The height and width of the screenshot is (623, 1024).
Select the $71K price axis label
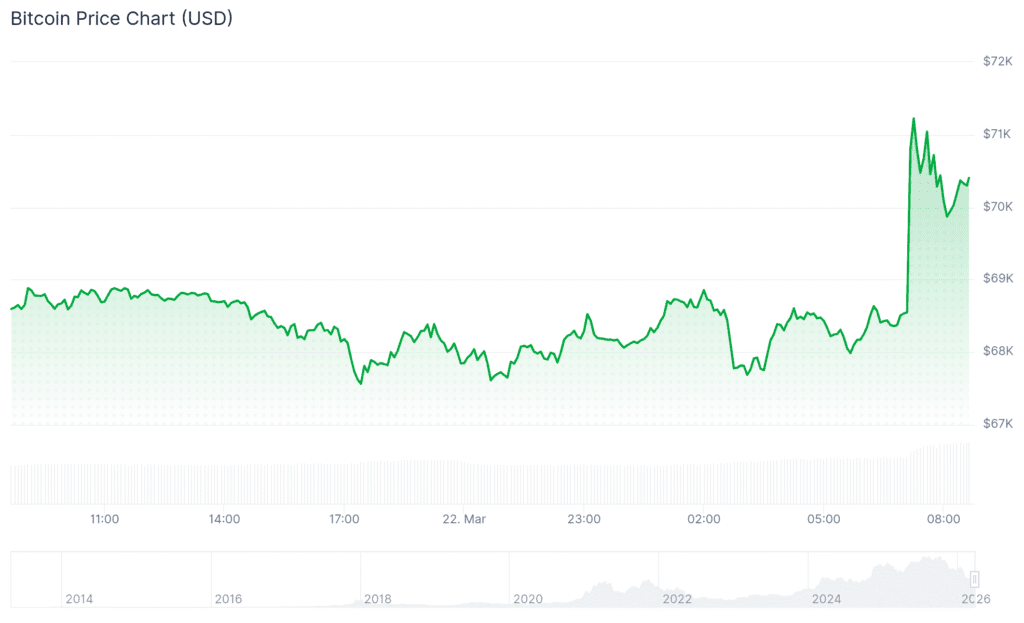pyautogui.click(x=997, y=134)
